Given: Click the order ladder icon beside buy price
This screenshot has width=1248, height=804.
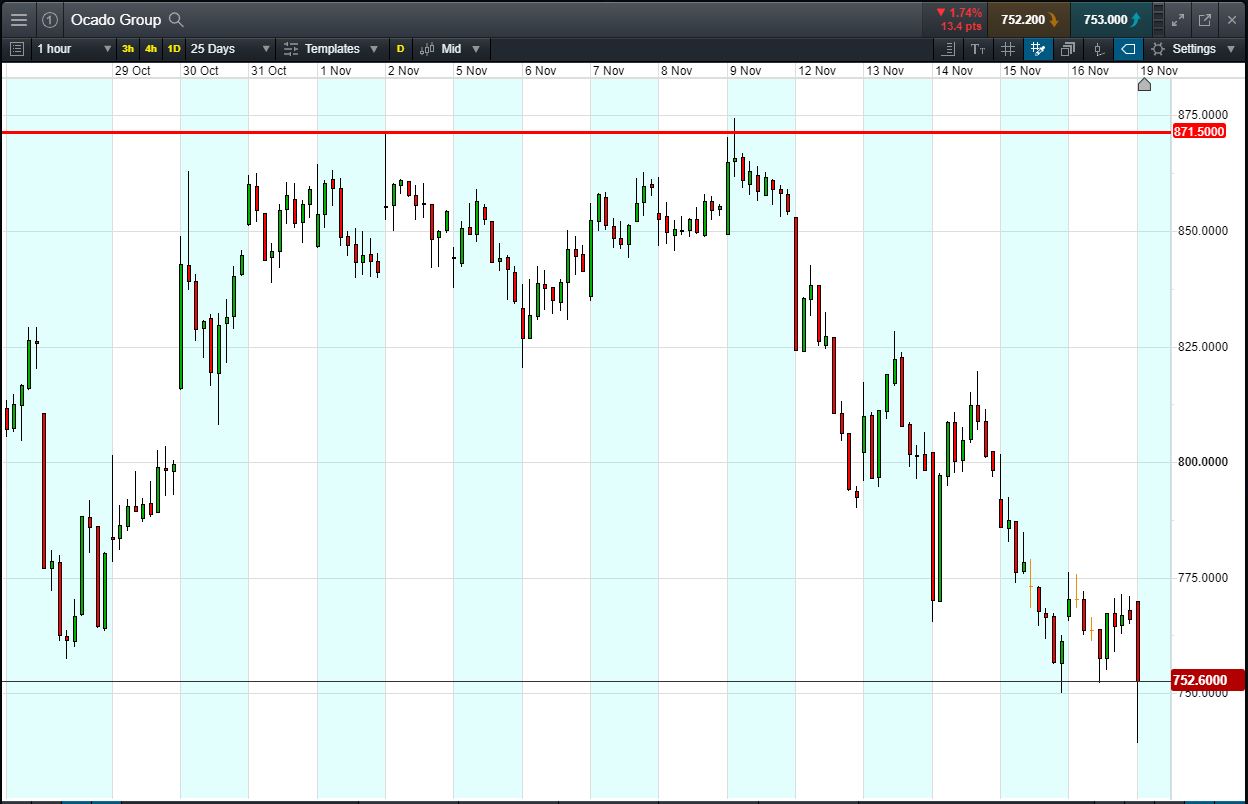Looking at the screenshot, I should 1158,19.
